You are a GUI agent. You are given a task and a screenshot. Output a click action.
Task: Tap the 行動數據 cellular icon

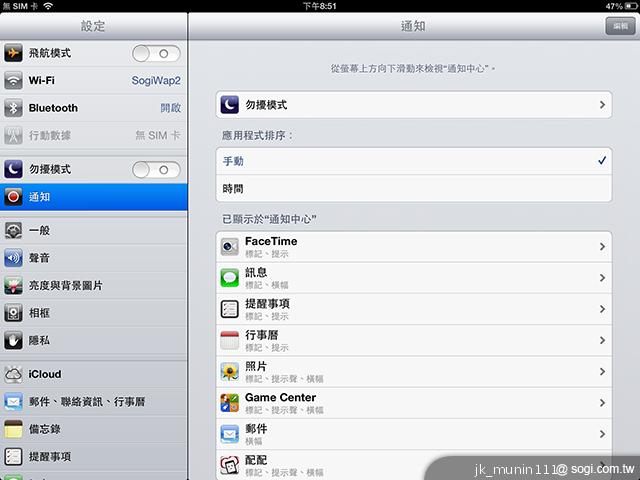tap(13, 136)
